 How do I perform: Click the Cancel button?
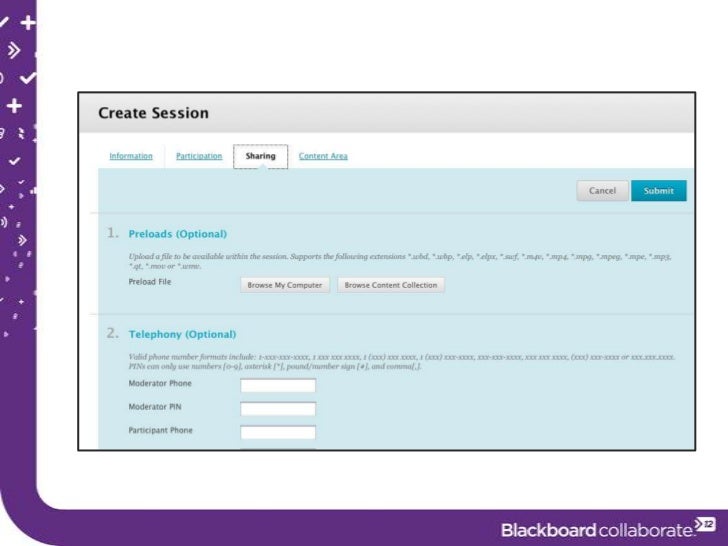point(602,191)
